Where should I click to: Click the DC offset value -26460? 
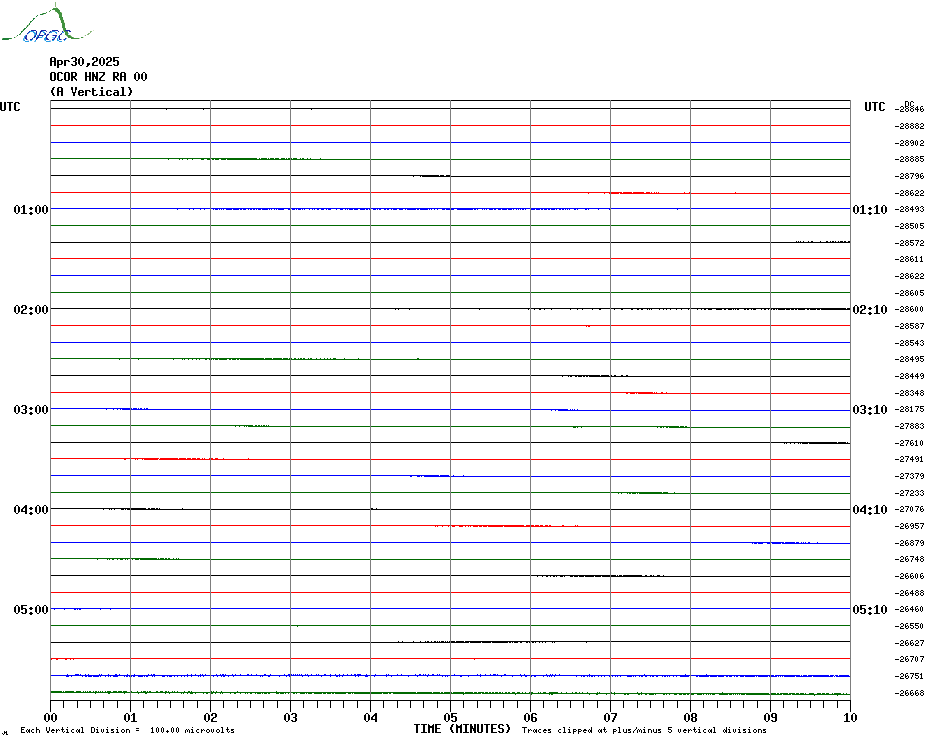[909, 610]
